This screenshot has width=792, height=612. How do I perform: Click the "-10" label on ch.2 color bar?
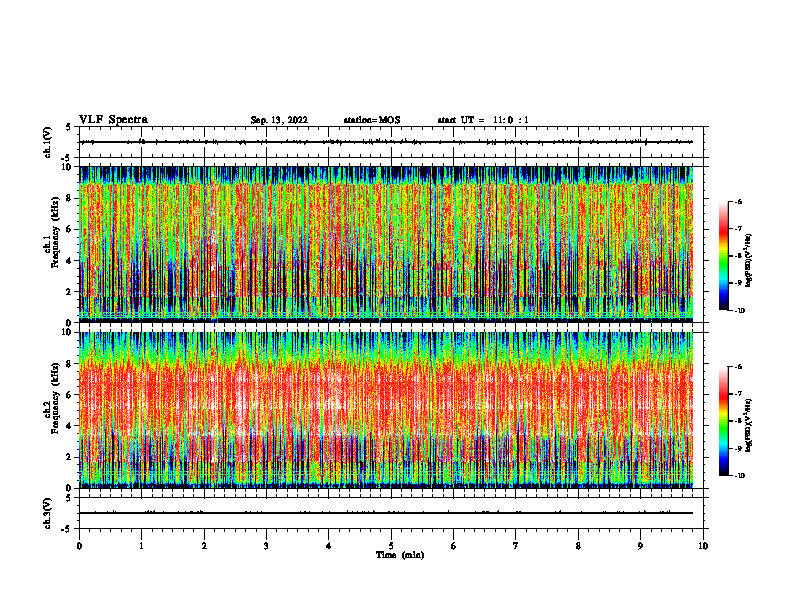tap(740, 476)
